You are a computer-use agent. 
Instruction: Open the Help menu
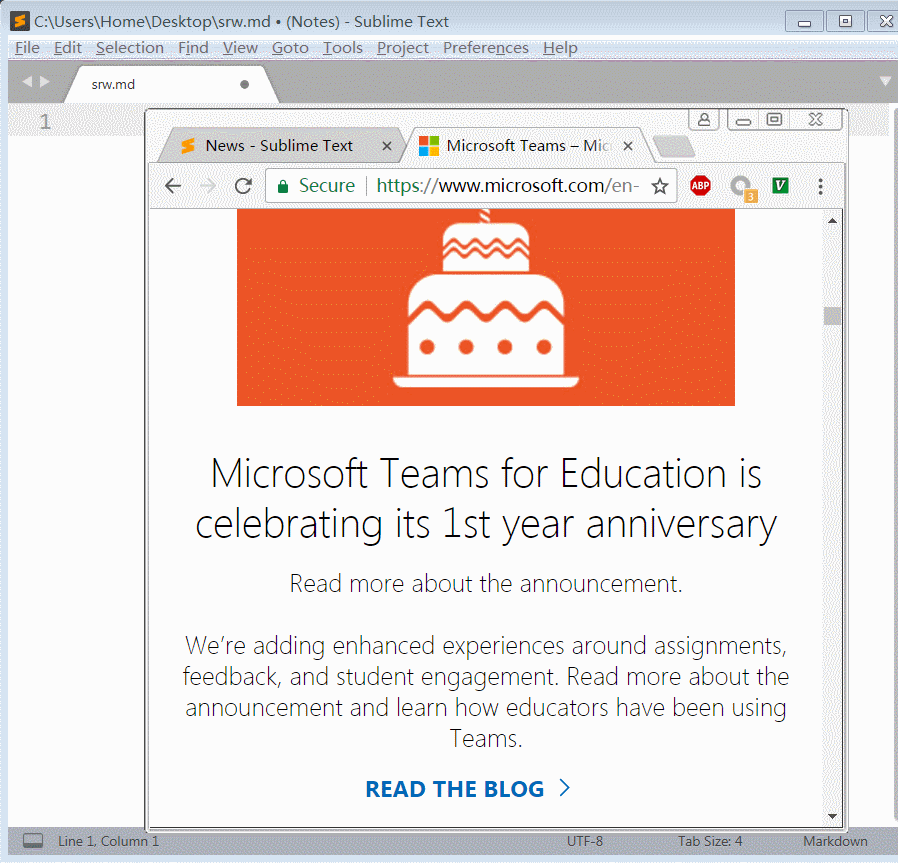(560, 48)
